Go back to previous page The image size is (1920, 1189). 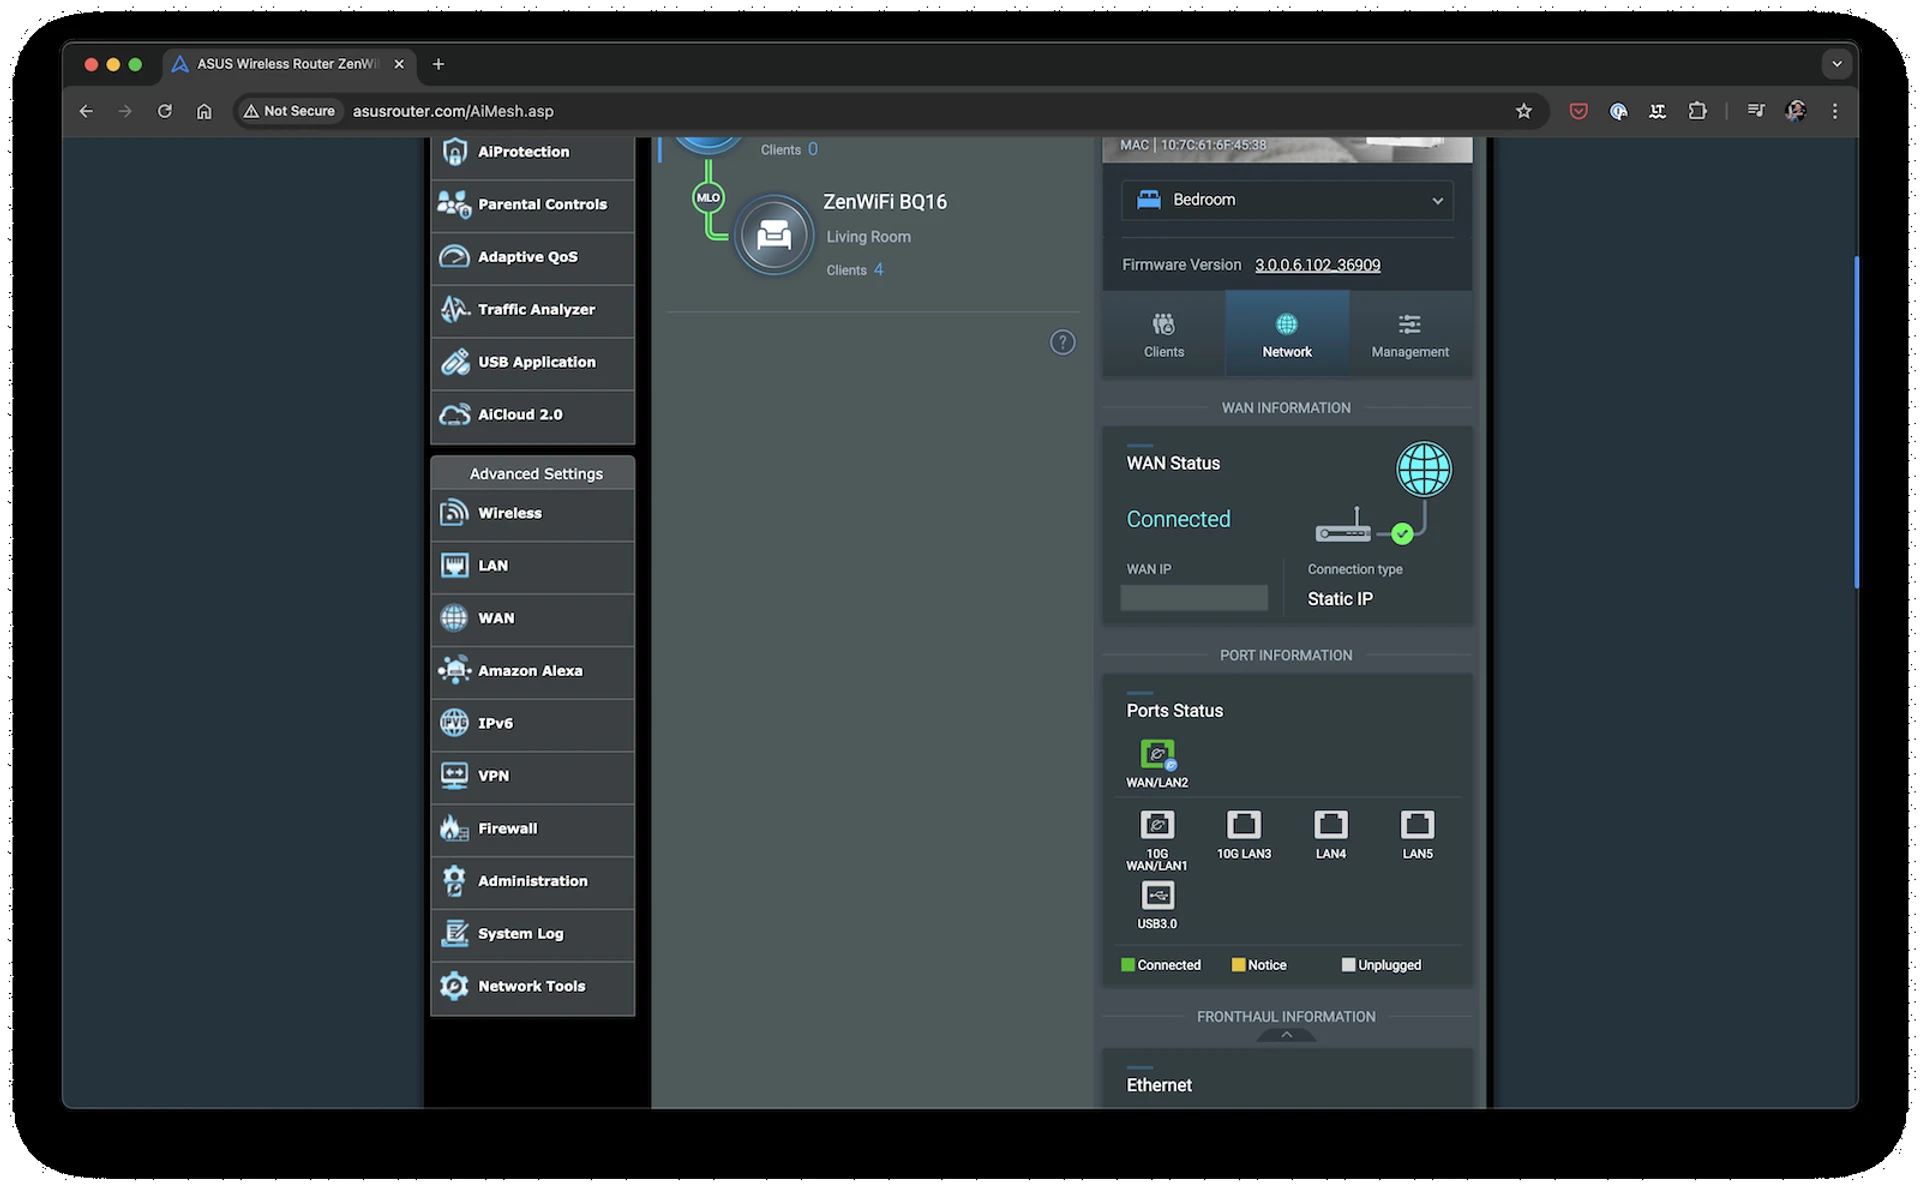tap(86, 111)
